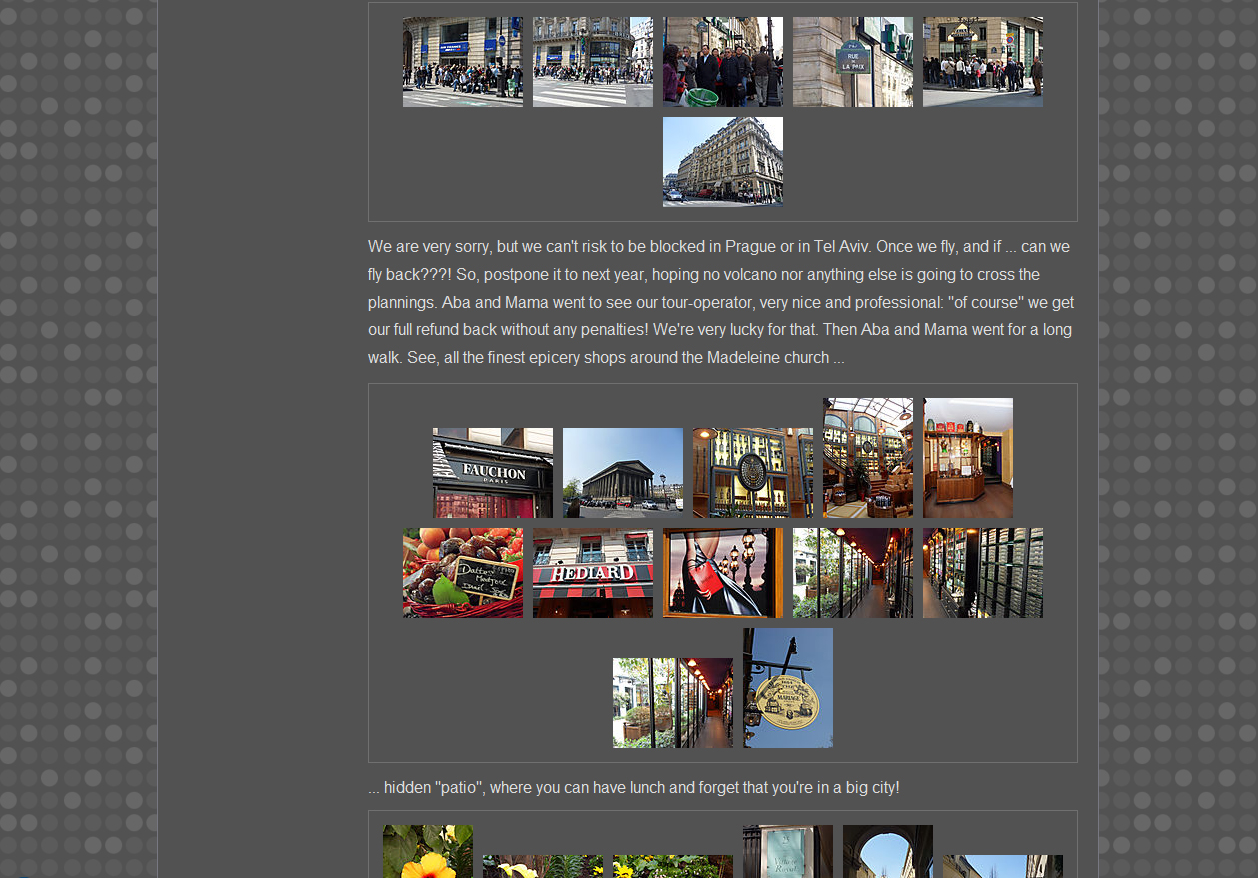1258x878 pixels.
Task: Open the dates fruit basket photo
Action: click(x=462, y=573)
